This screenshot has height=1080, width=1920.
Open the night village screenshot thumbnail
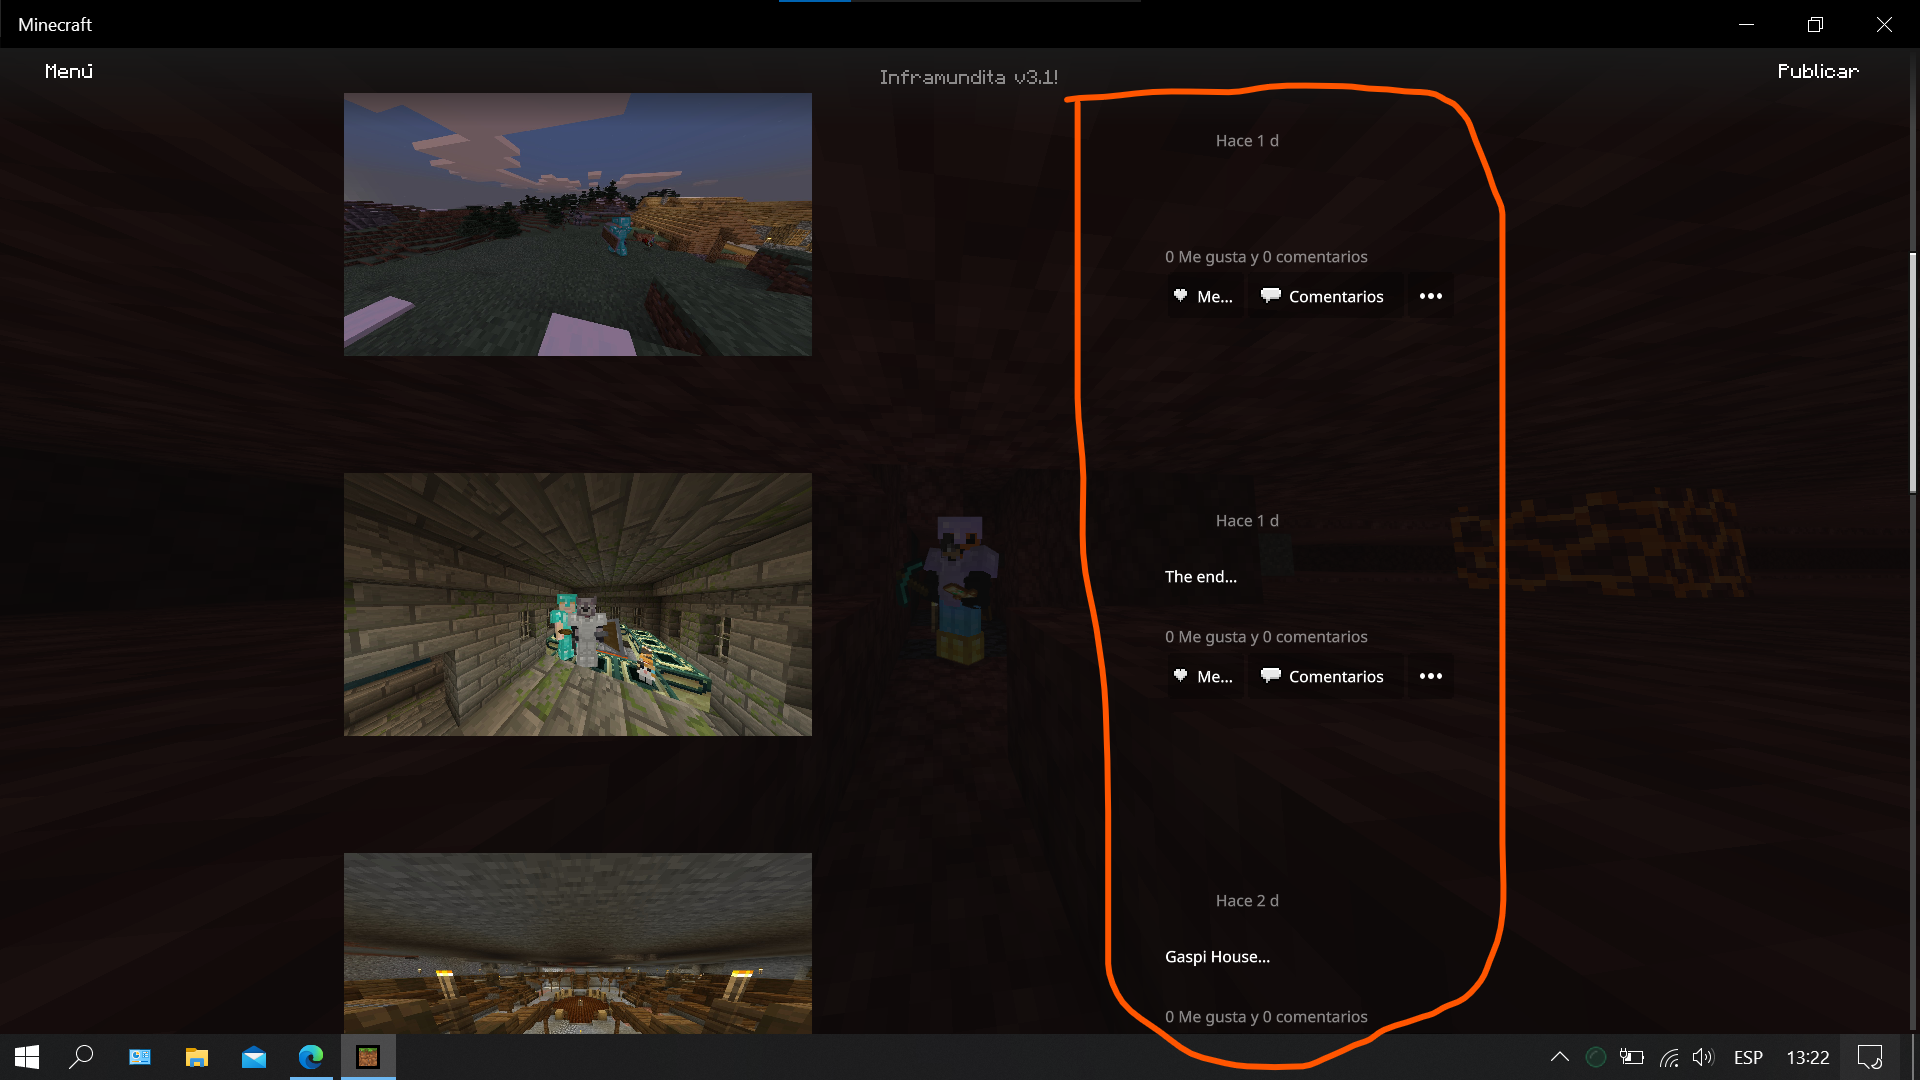coord(577,224)
